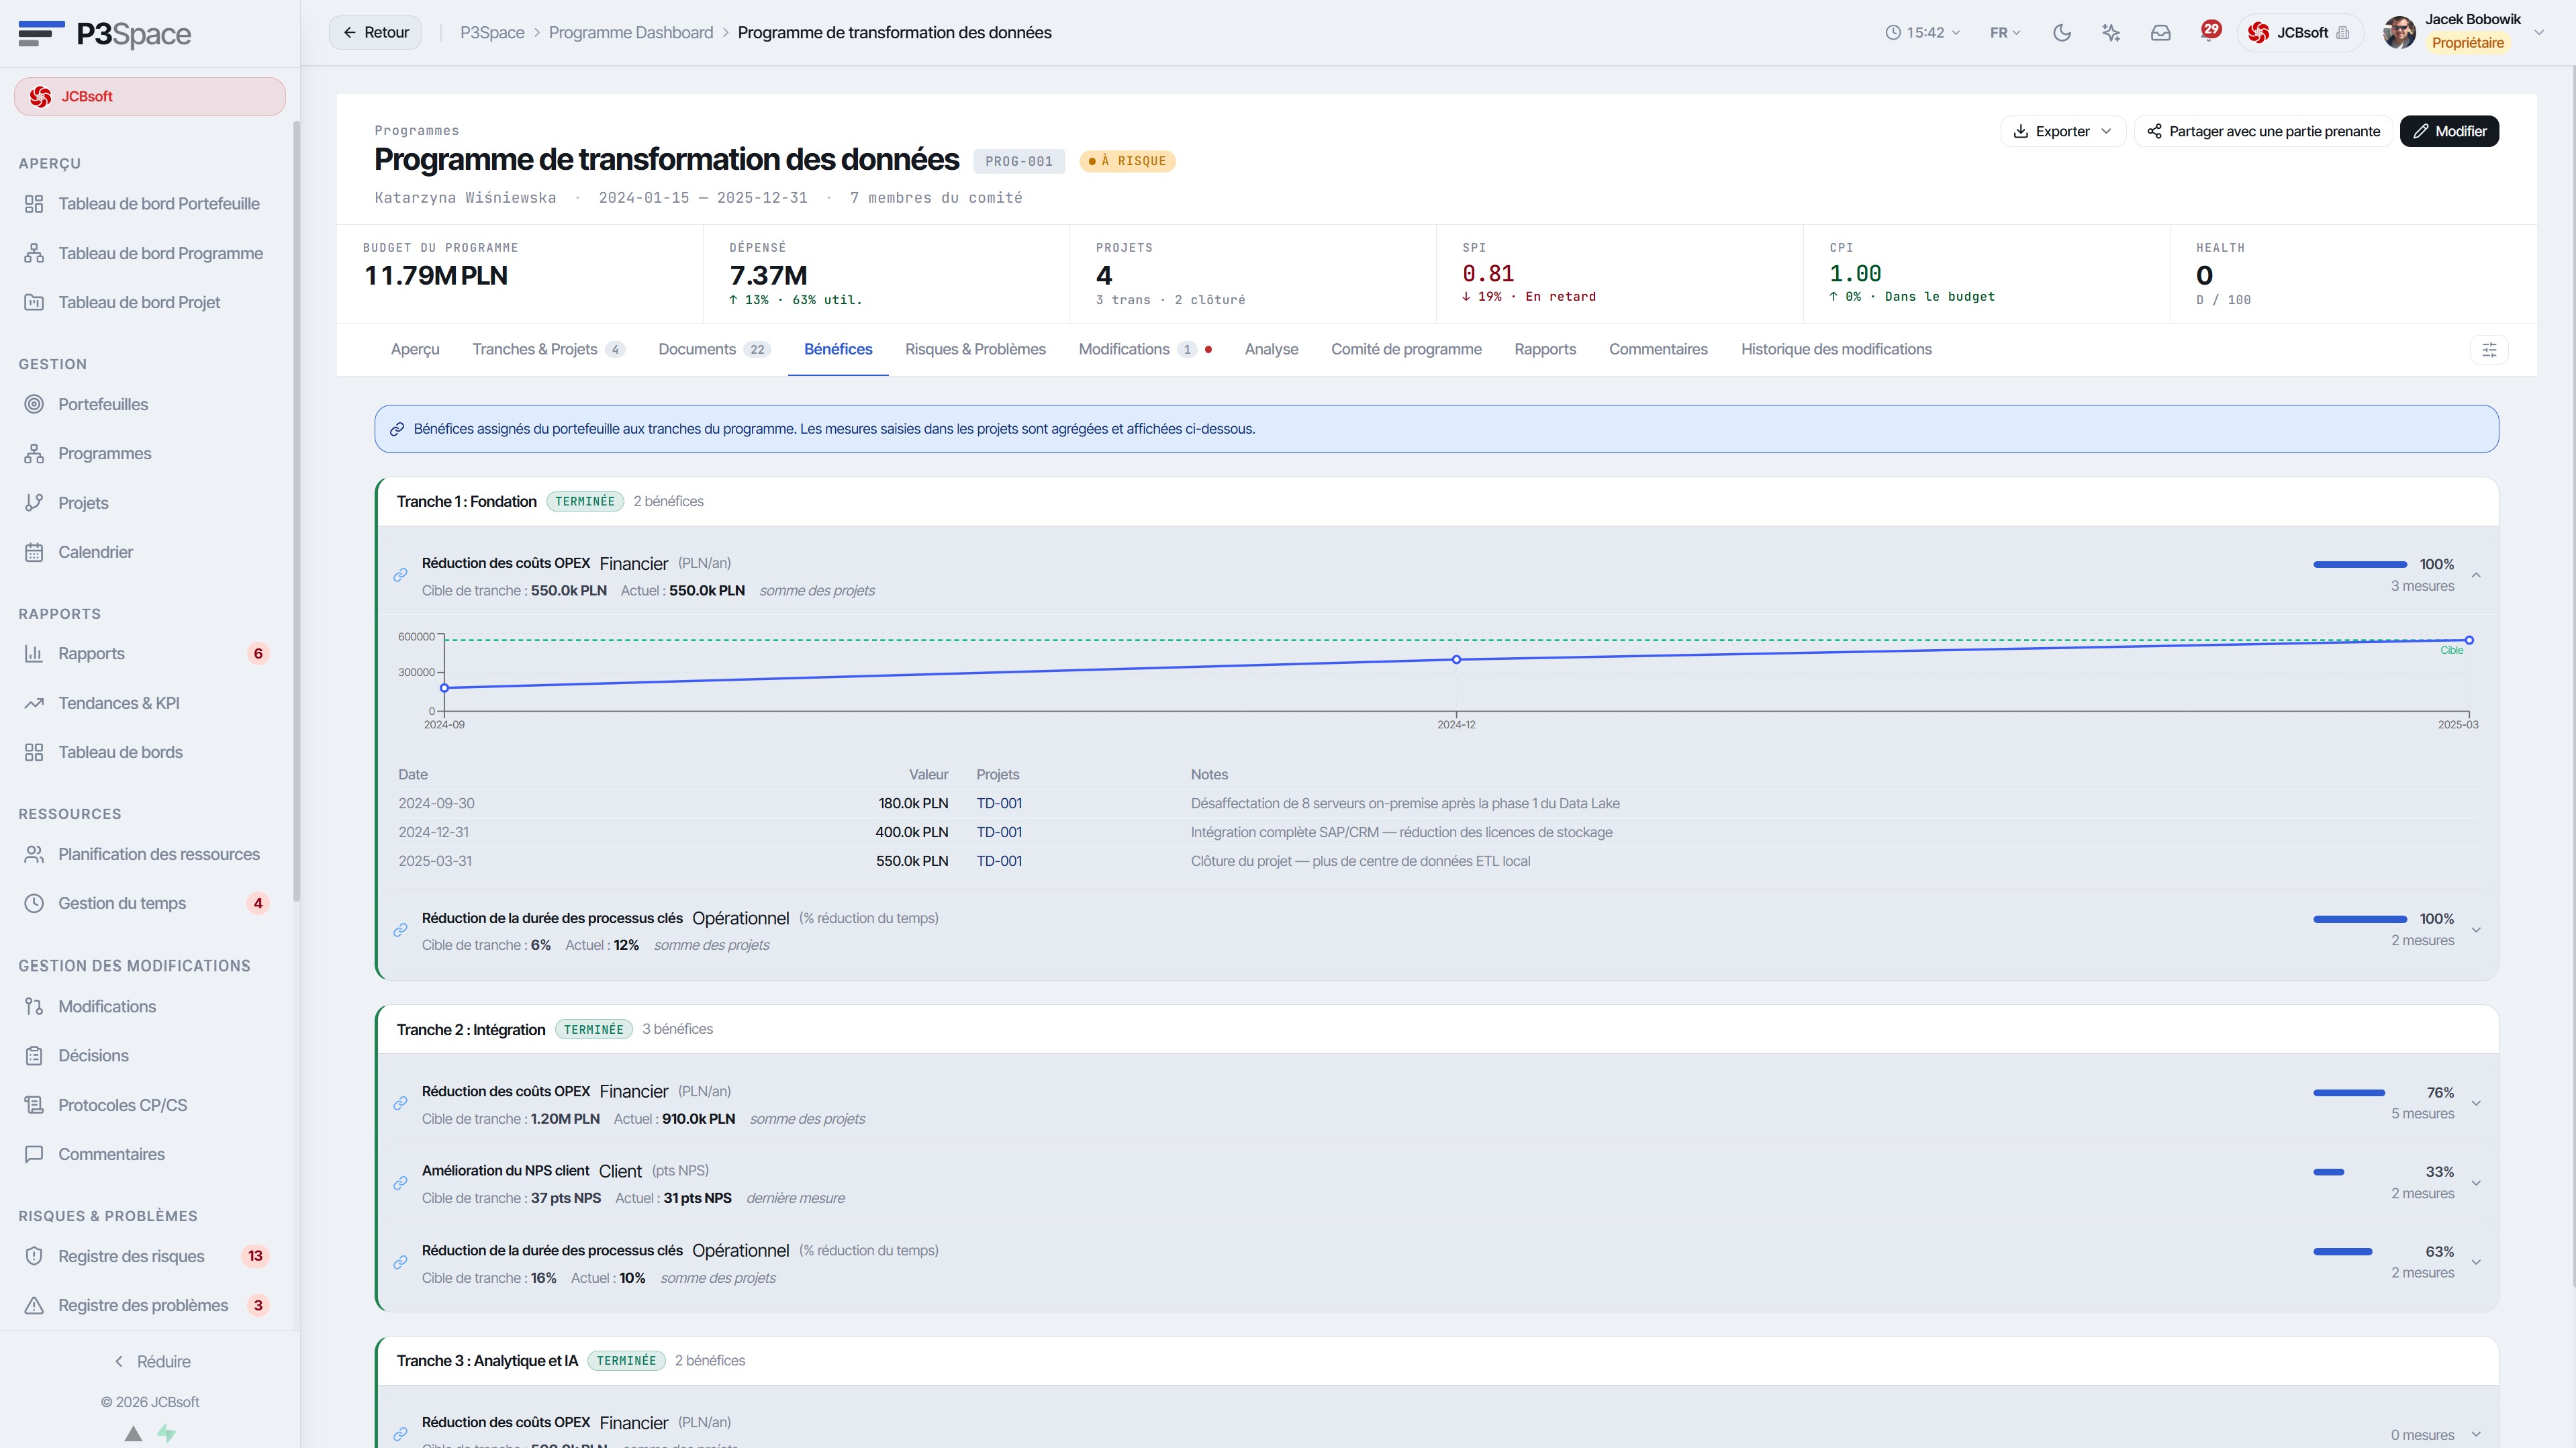Open the tab settings sliders icon
The width and height of the screenshot is (2576, 1448).
2489,350
